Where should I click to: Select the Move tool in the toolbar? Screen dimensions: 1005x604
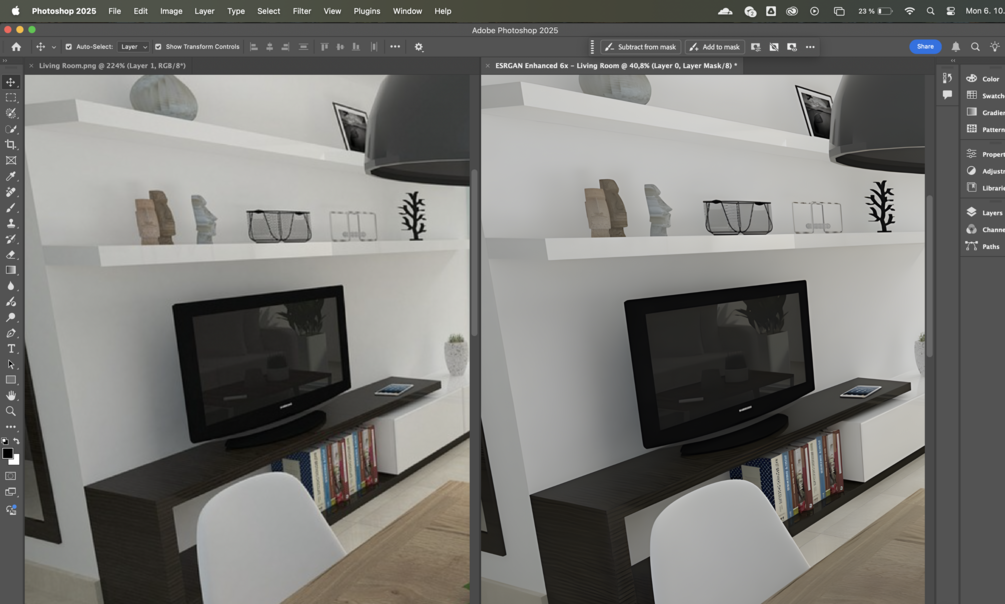click(x=11, y=82)
